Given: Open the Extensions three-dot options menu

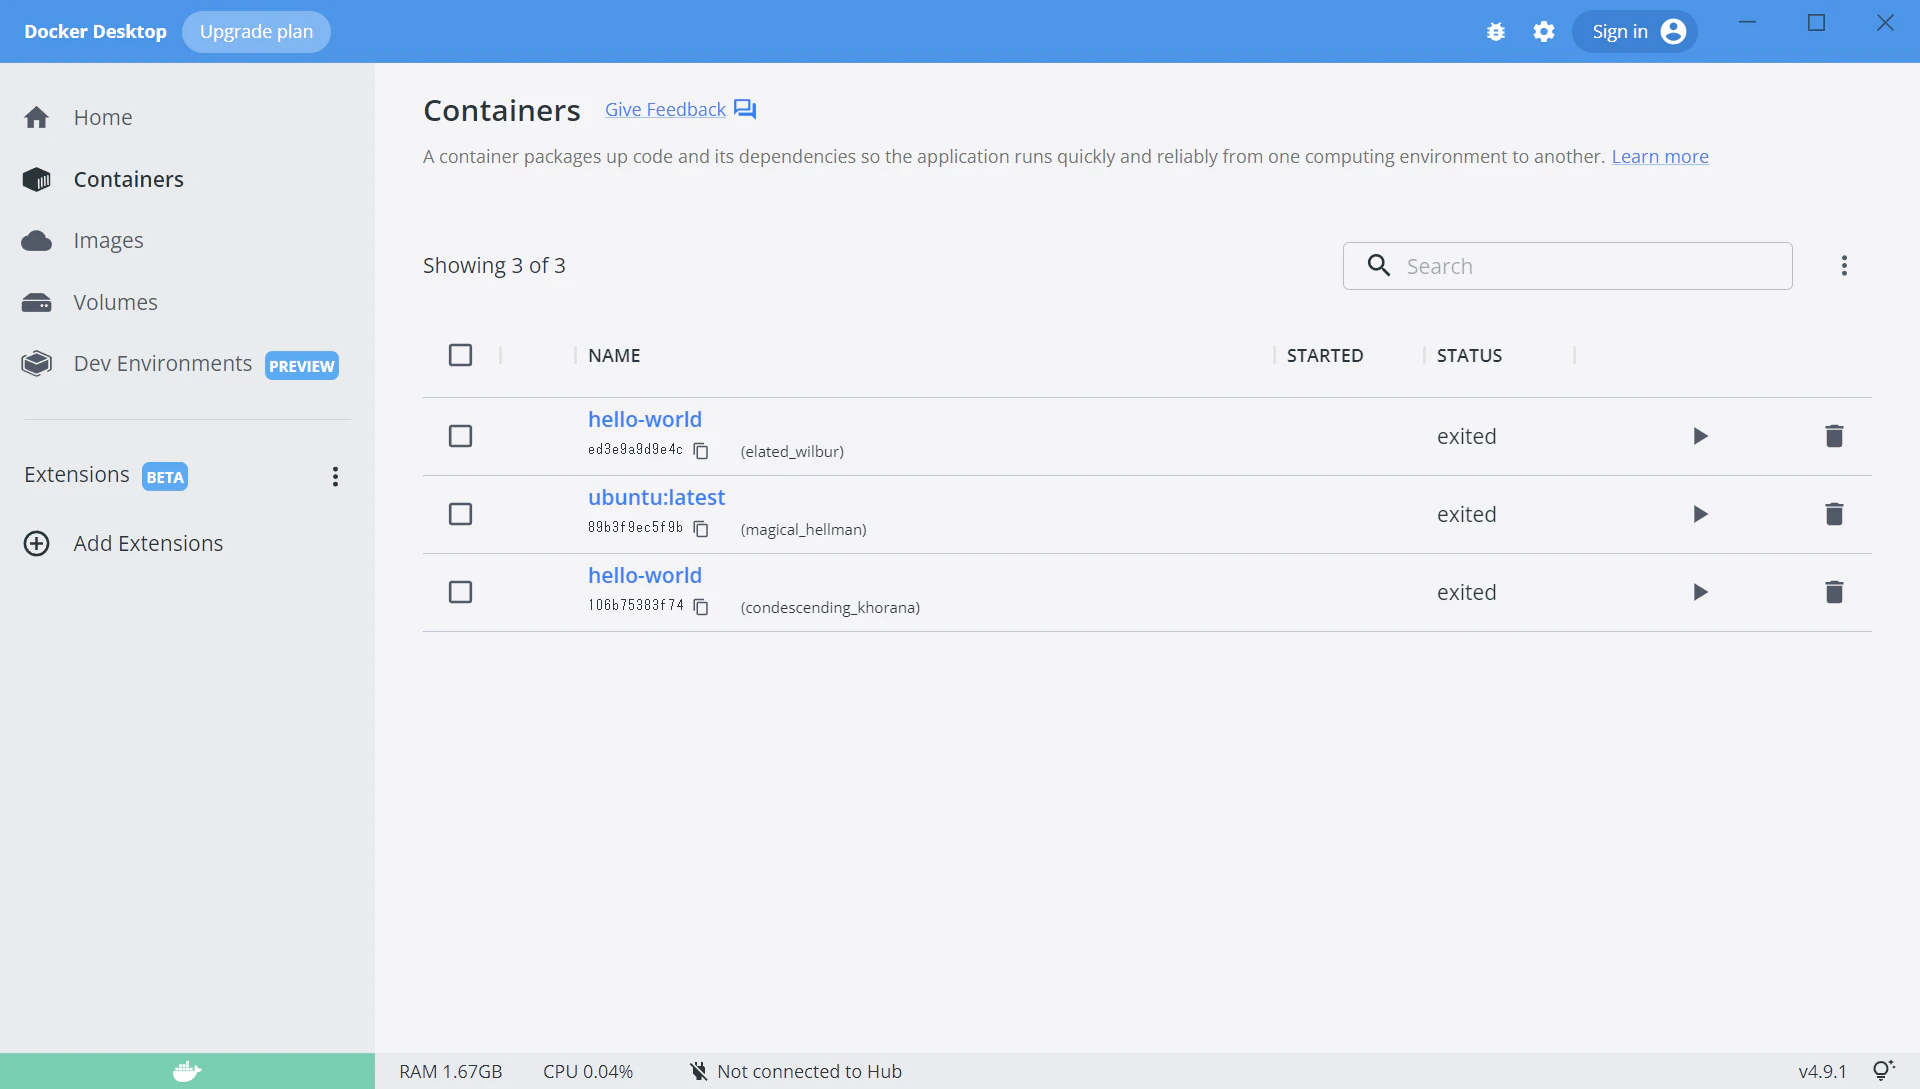Looking at the screenshot, I should point(335,476).
